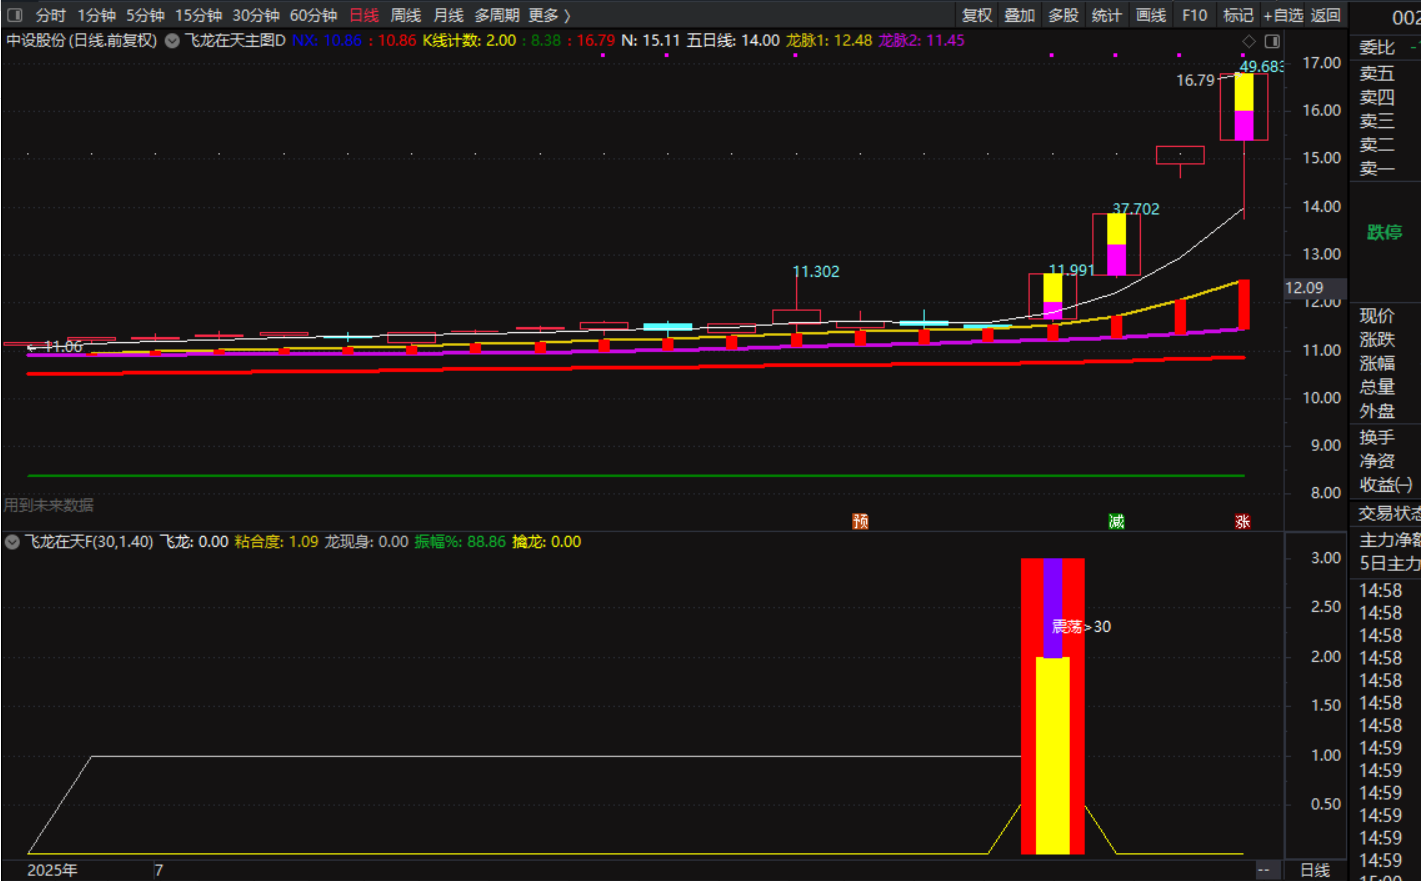Click the 返回 back button
Screen dimensions: 1421x881
tap(1326, 15)
